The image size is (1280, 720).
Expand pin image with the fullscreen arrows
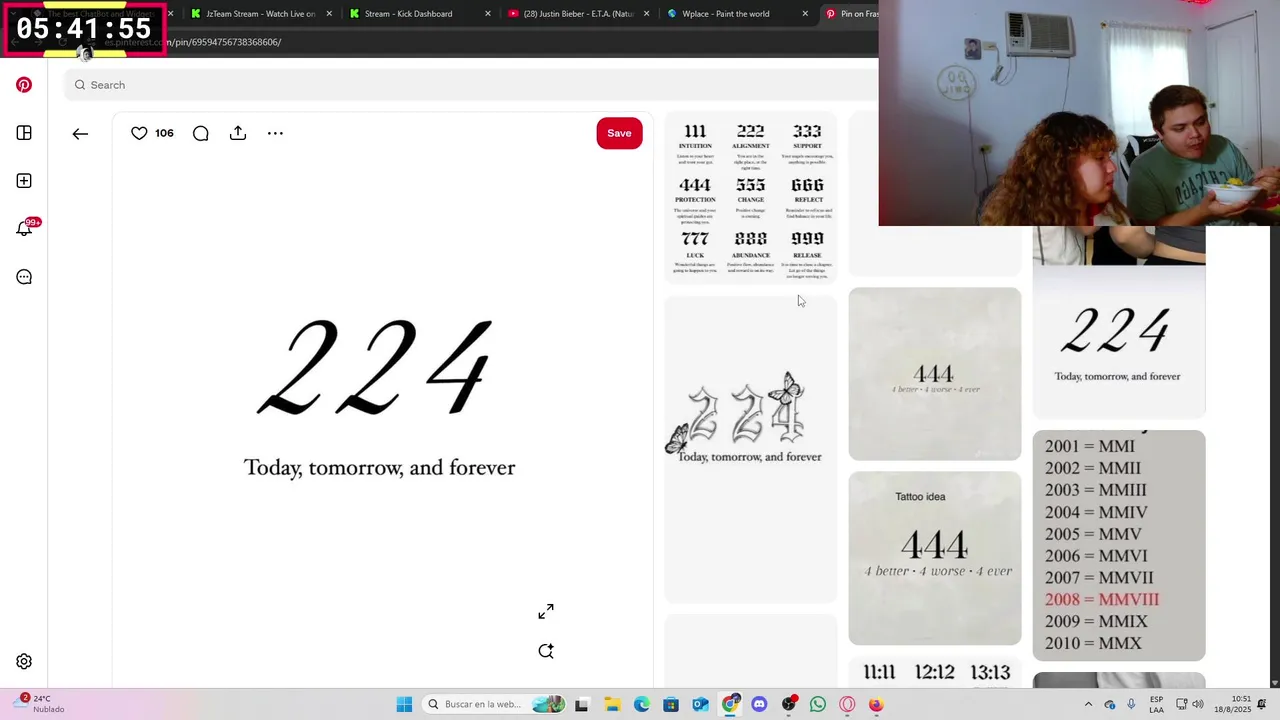(x=546, y=611)
